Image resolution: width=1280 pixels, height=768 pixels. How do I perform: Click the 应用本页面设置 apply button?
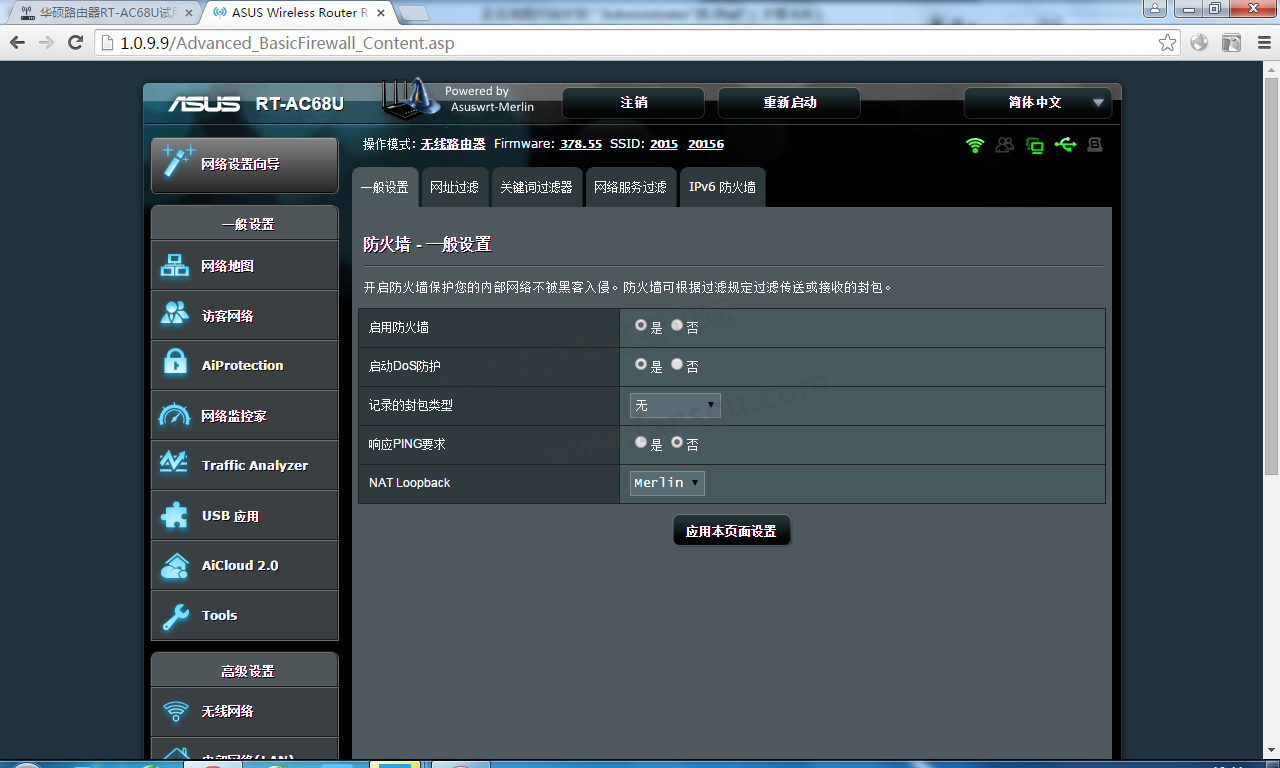(x=731, y=531)
